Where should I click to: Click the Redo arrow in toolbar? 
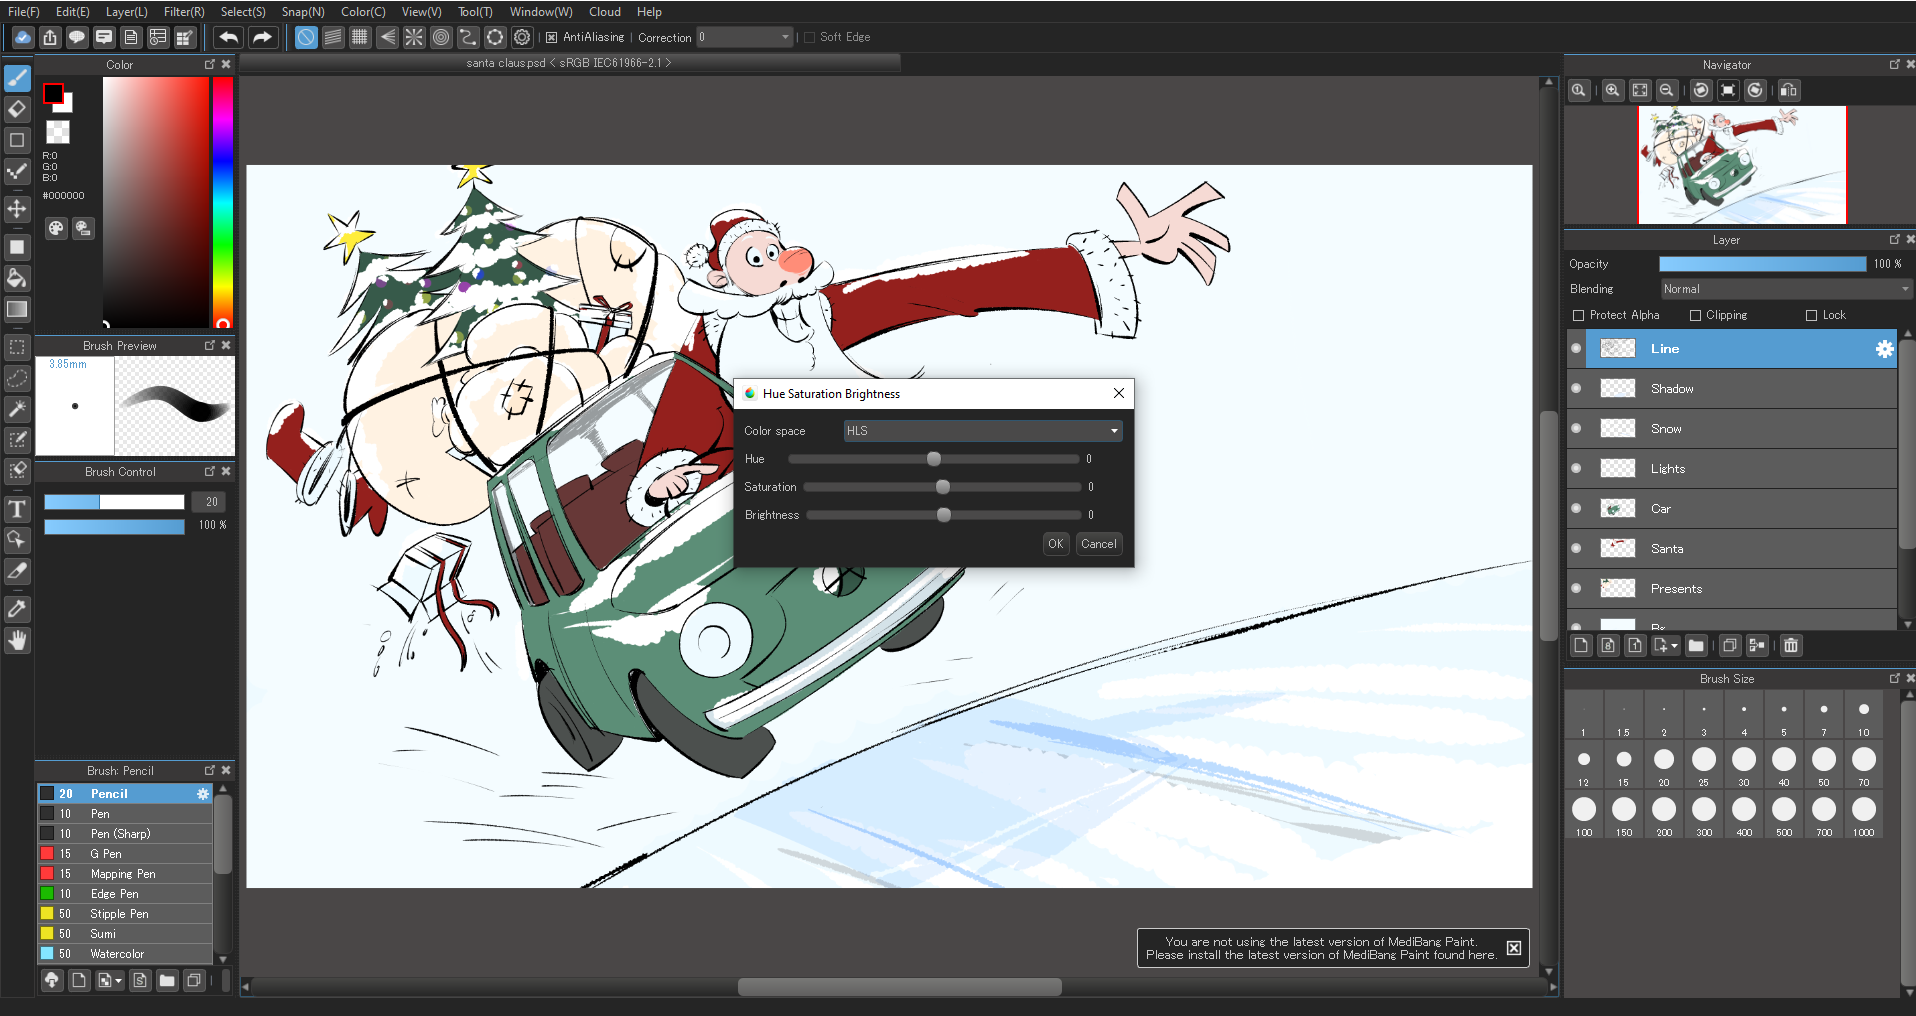(x=262, y=38)
